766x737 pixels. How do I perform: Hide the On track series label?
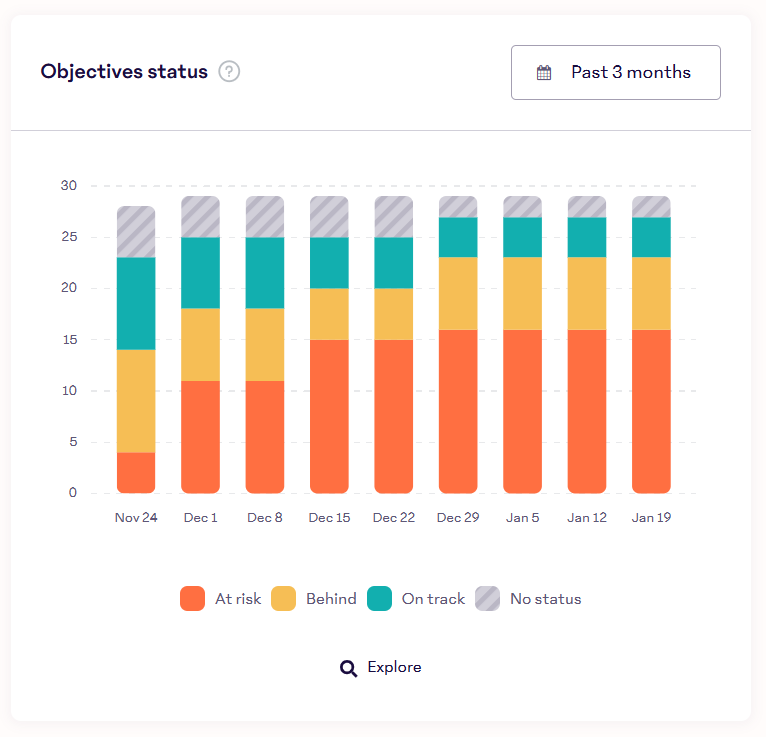point(433,599)
